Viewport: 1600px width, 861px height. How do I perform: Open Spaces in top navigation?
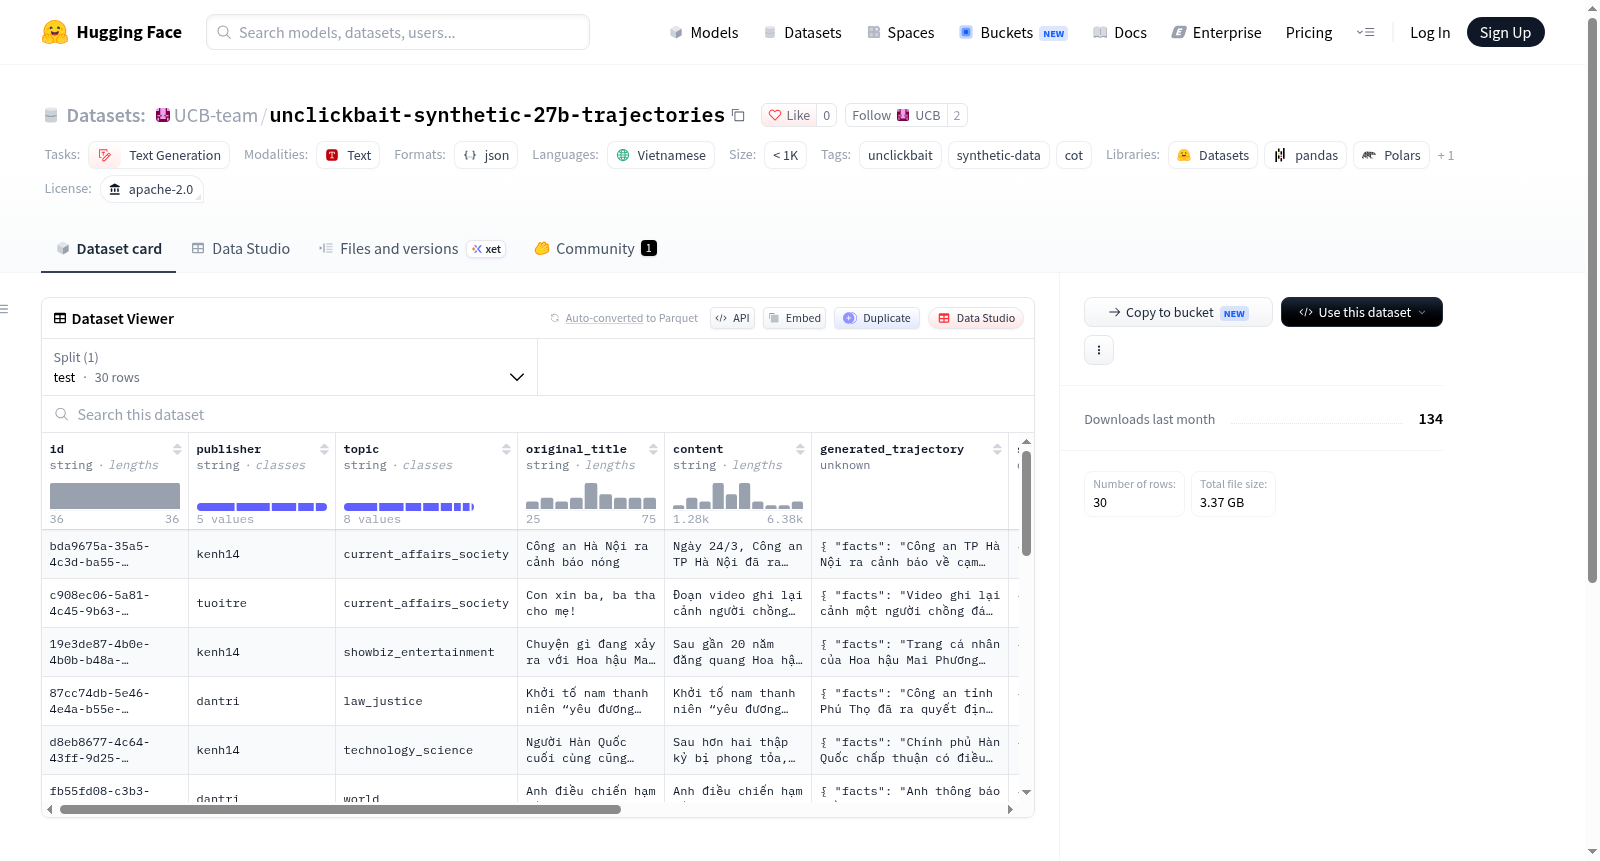[x=901, y=32]
